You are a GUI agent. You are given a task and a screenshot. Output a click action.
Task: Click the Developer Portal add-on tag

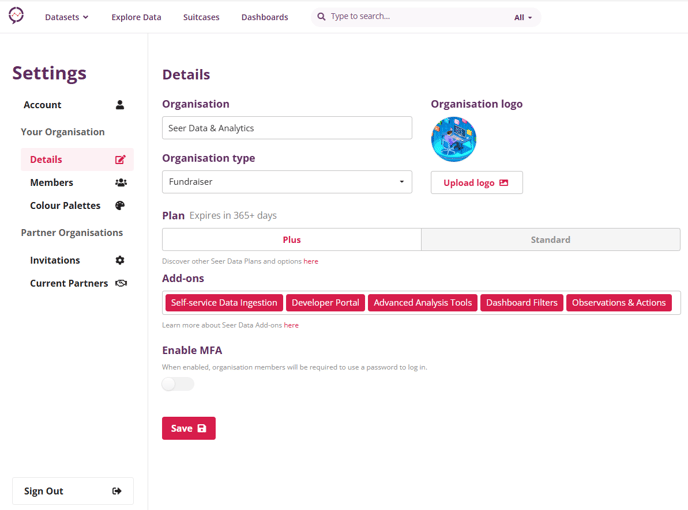(x=326, y=303)
